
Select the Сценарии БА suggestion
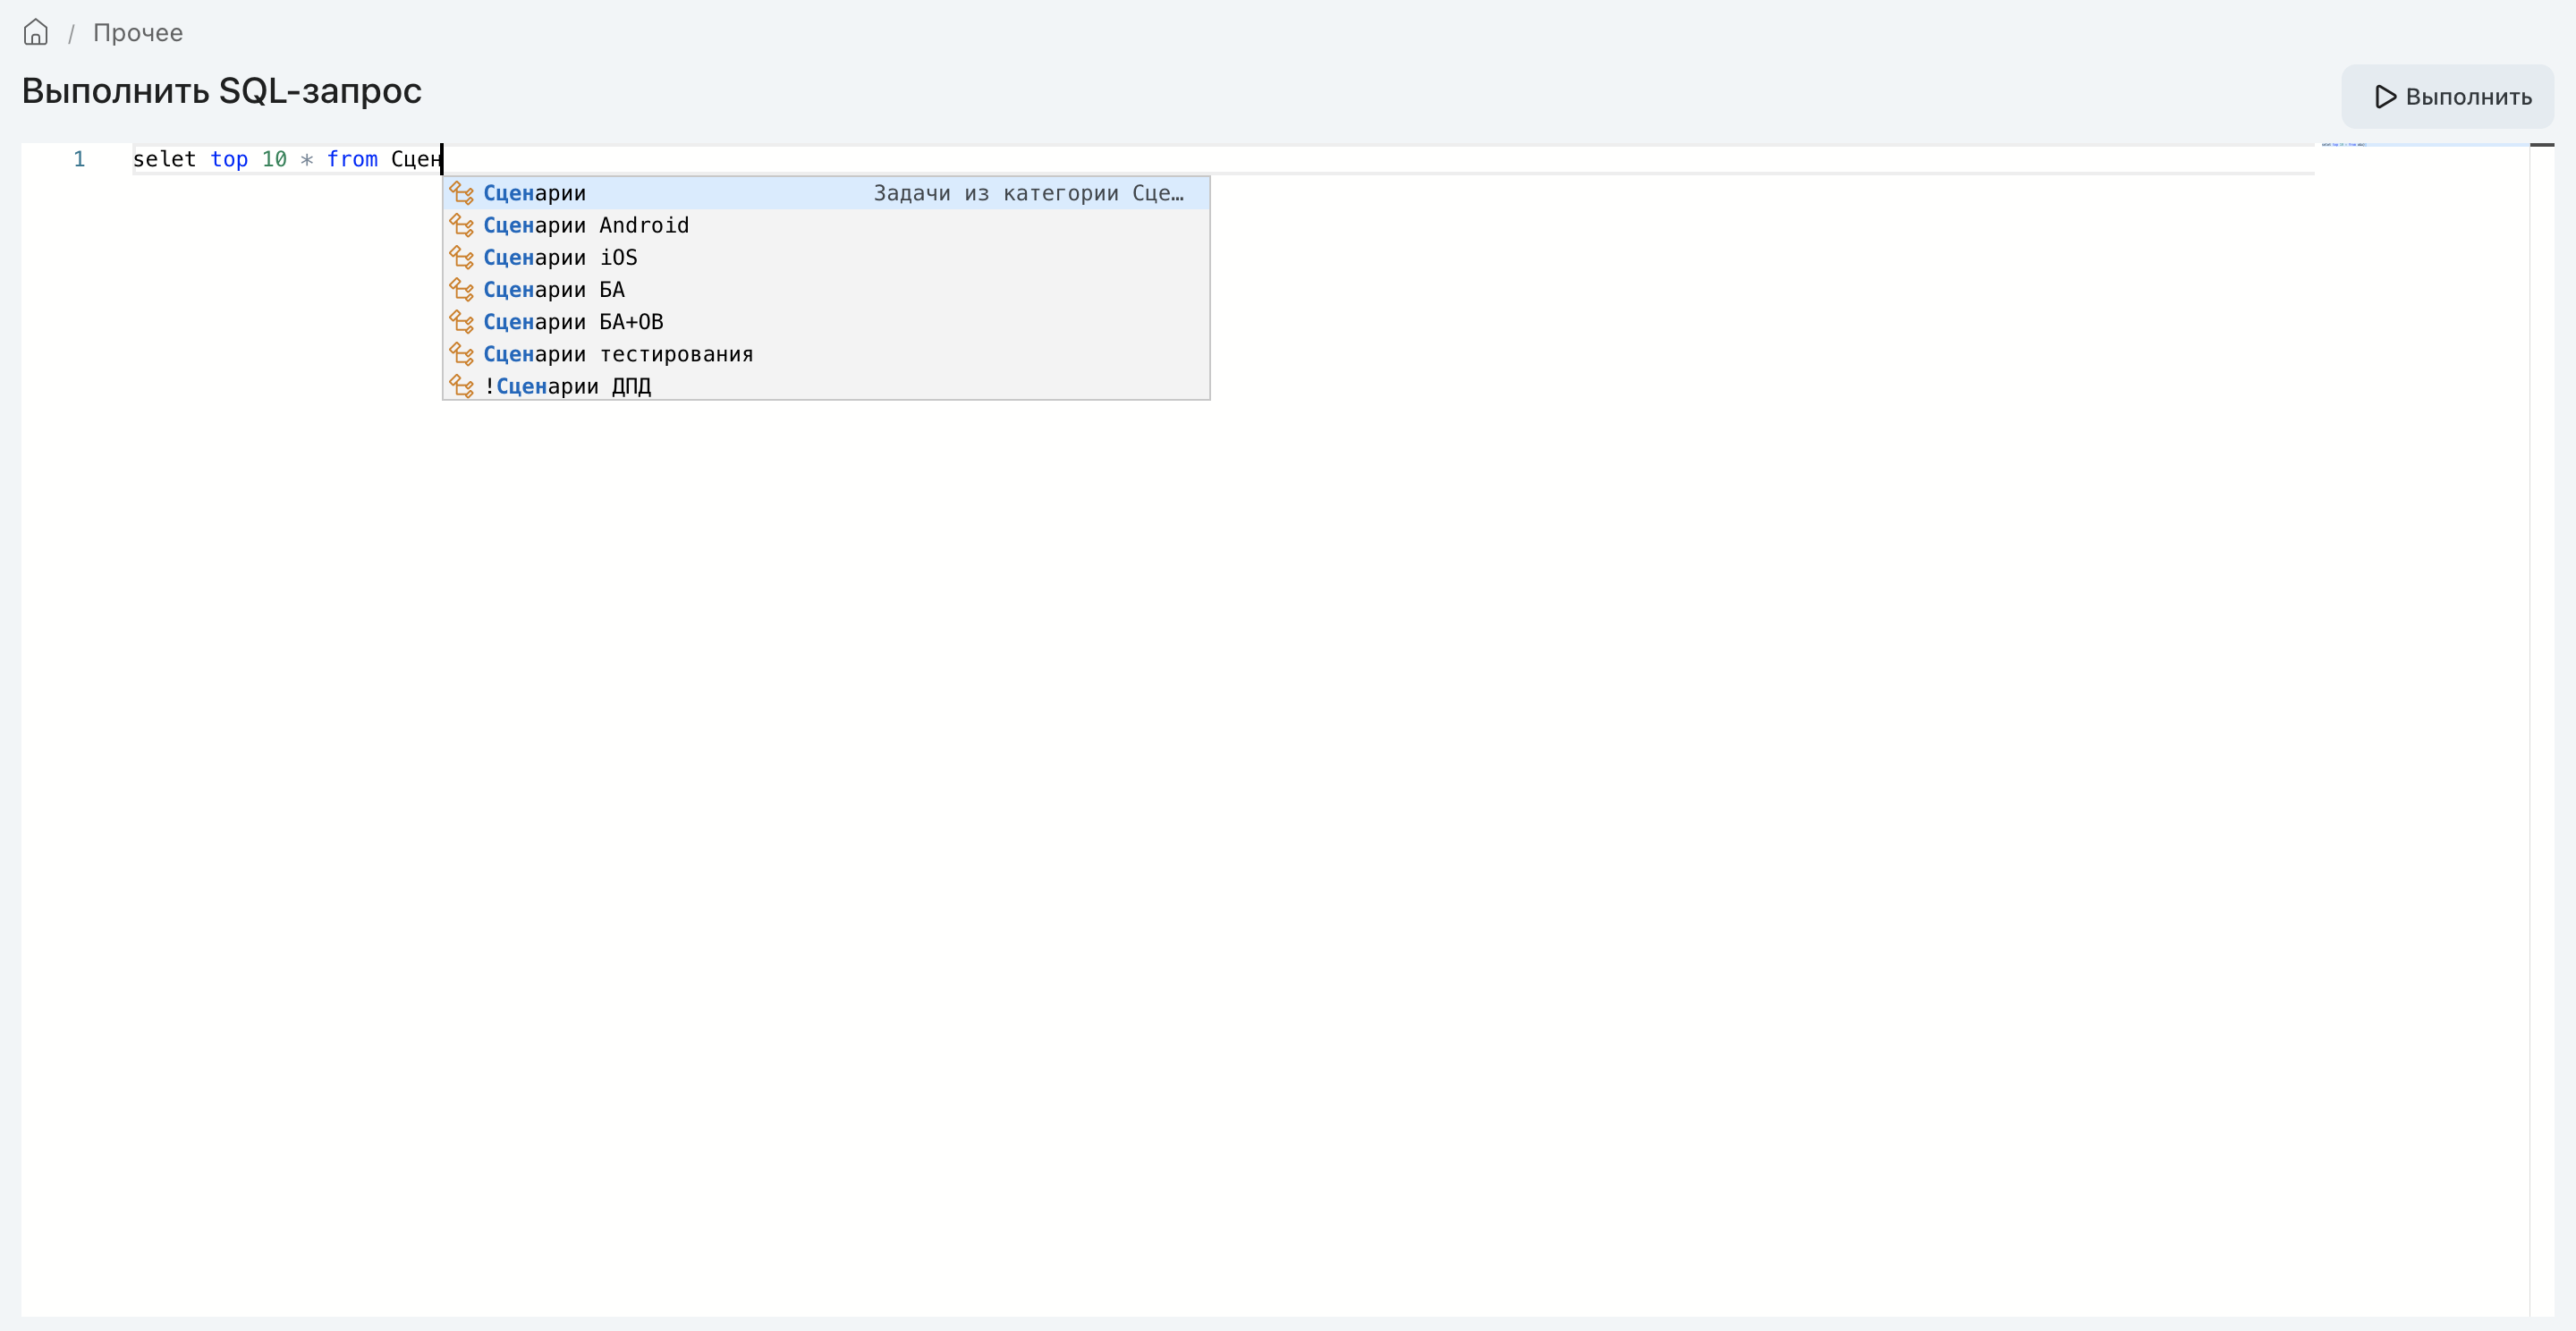click(826, 289)
